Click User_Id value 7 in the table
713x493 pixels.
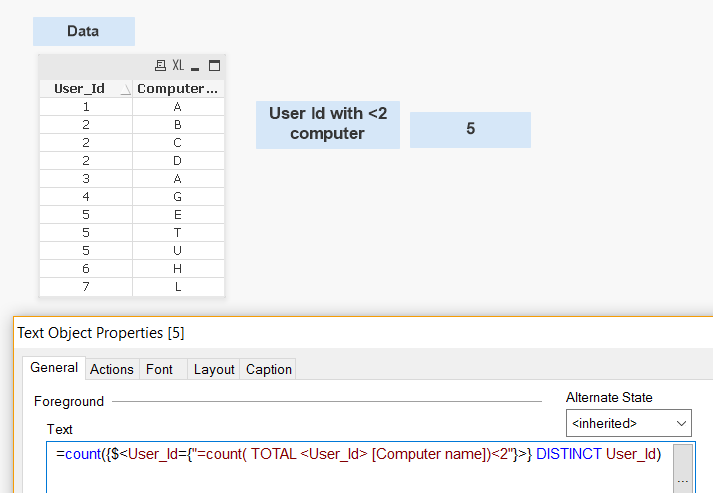[x=87, y=287]
